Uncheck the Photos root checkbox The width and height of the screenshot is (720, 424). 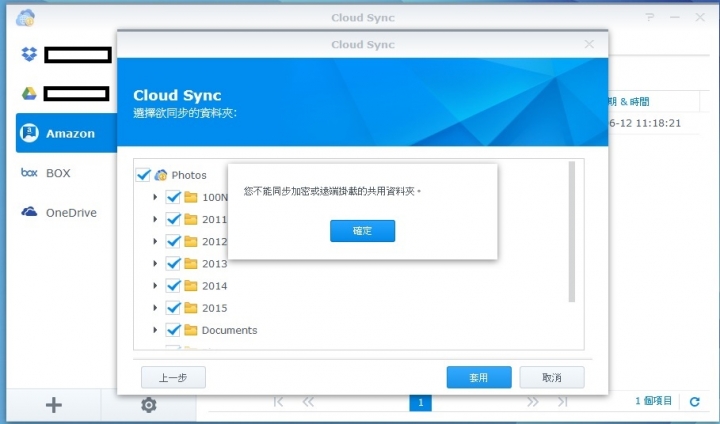(143, 175)
